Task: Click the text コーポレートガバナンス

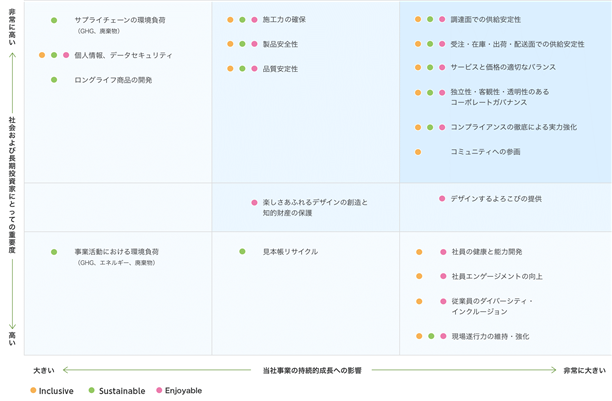Action: (489, 102)
